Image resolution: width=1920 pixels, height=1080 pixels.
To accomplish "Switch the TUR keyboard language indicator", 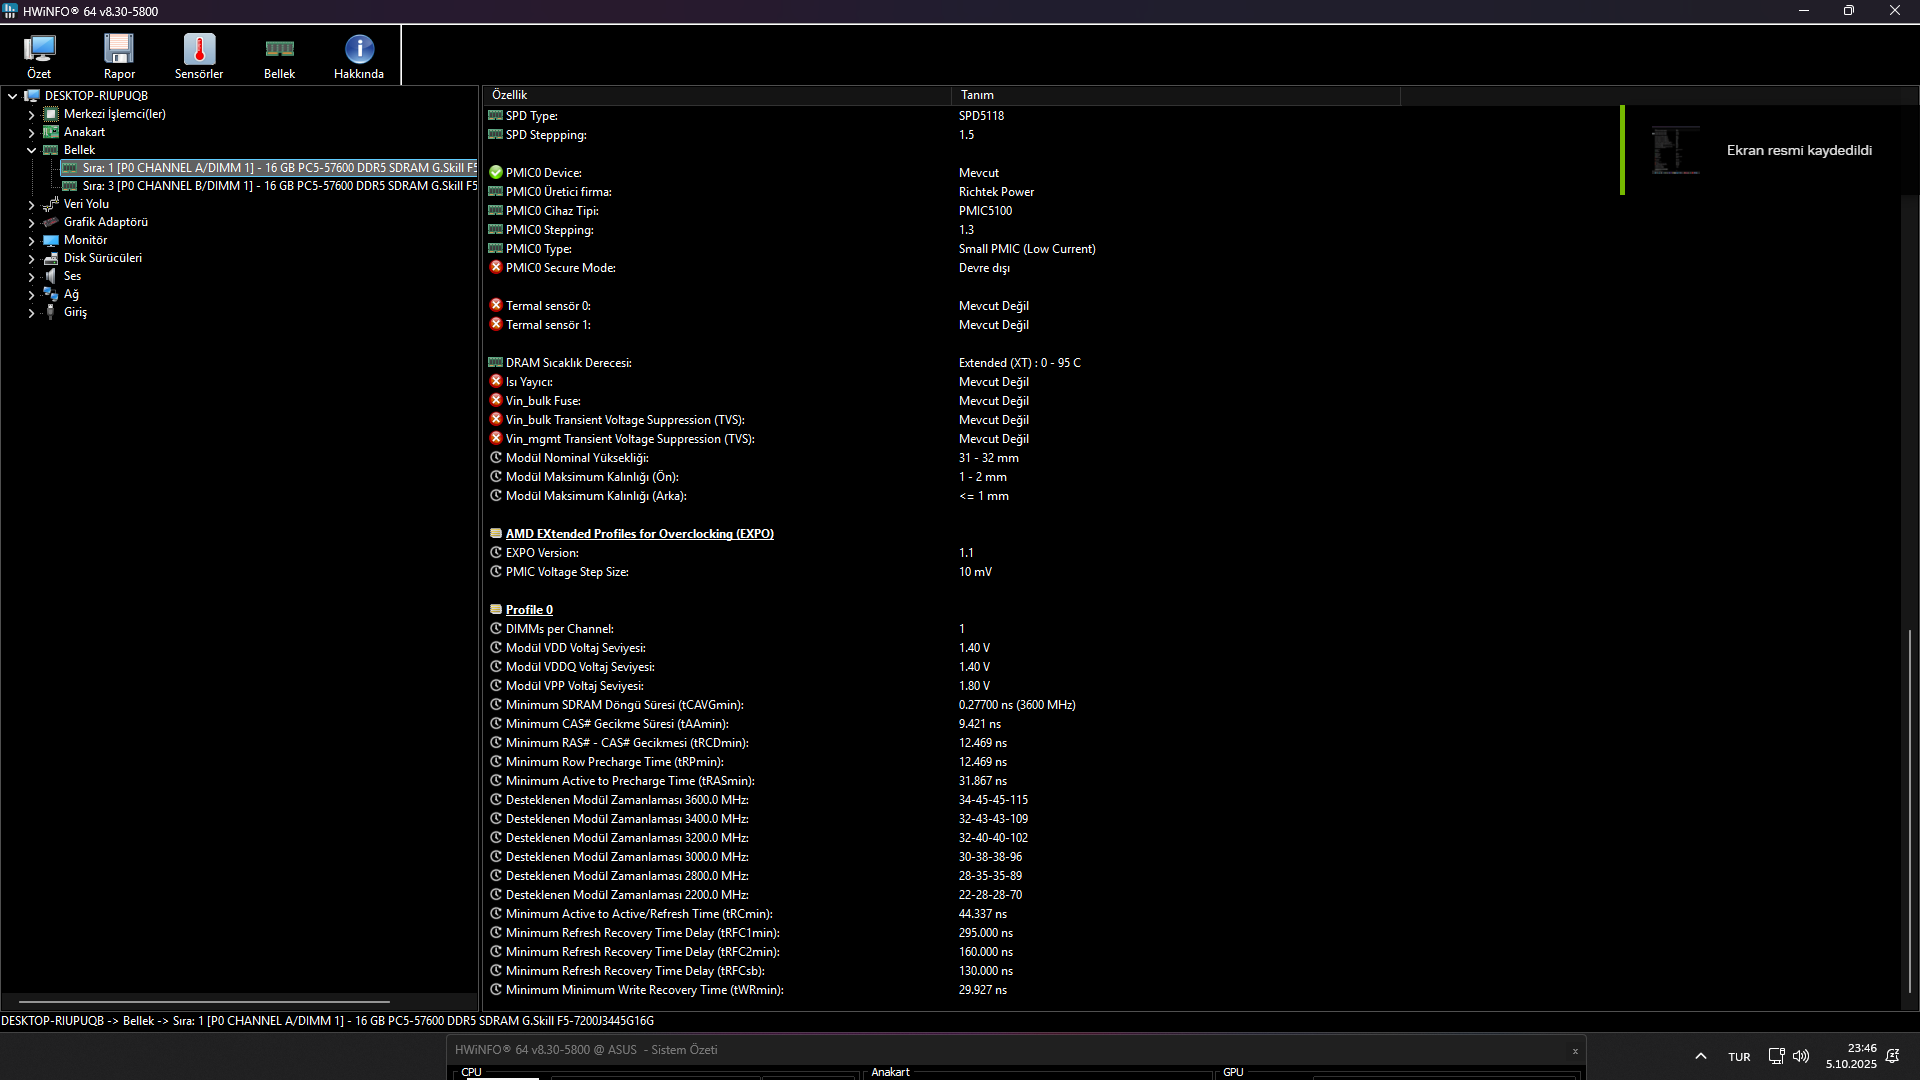I will (1739, 1057).
